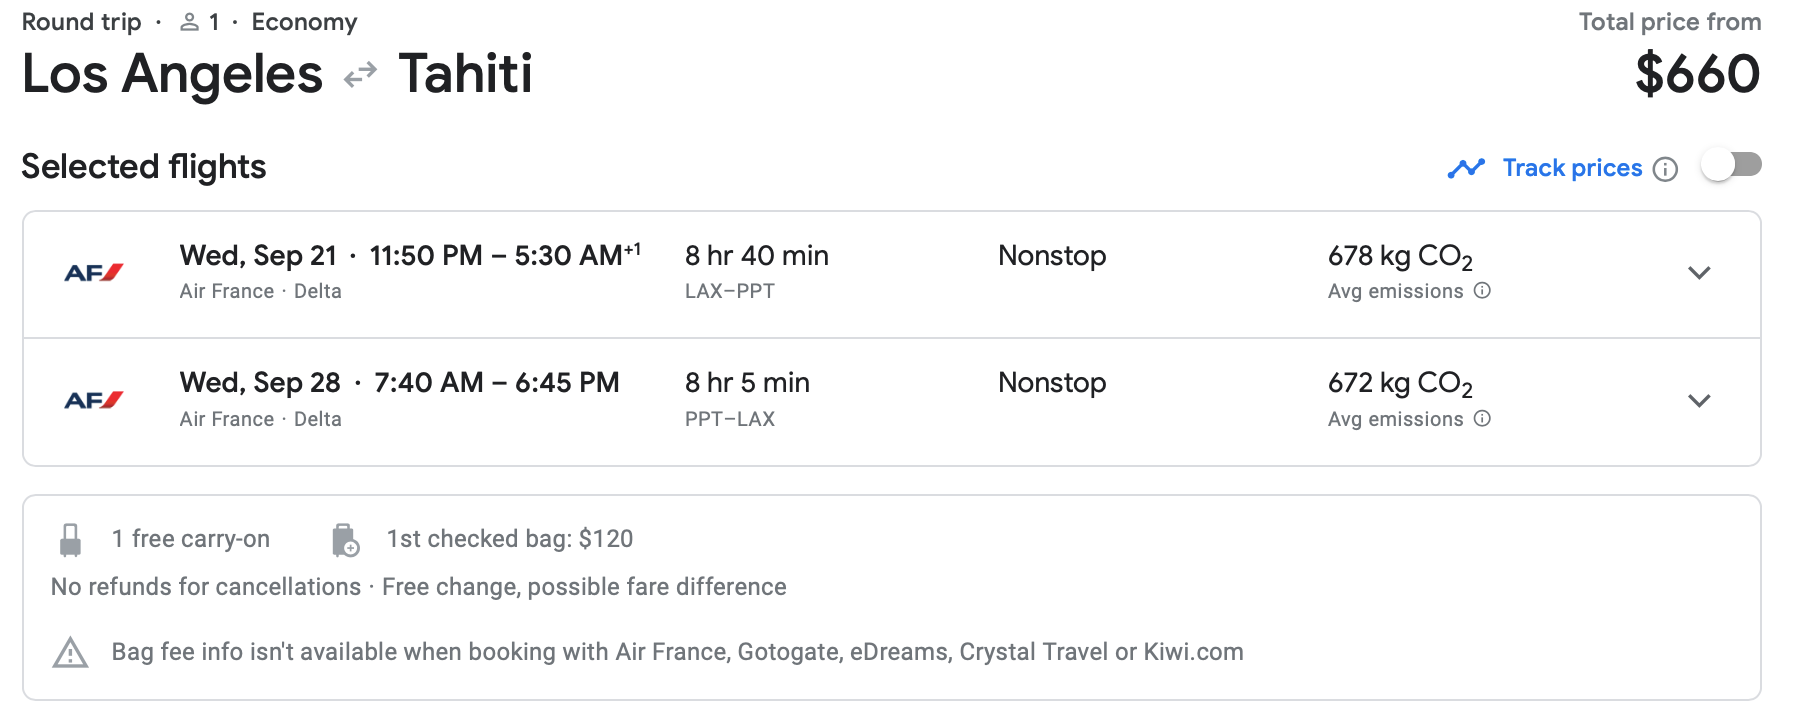Screen dimensions: 1796x714
Task: Click the passenger count person icon
Action: coord(189,22)
